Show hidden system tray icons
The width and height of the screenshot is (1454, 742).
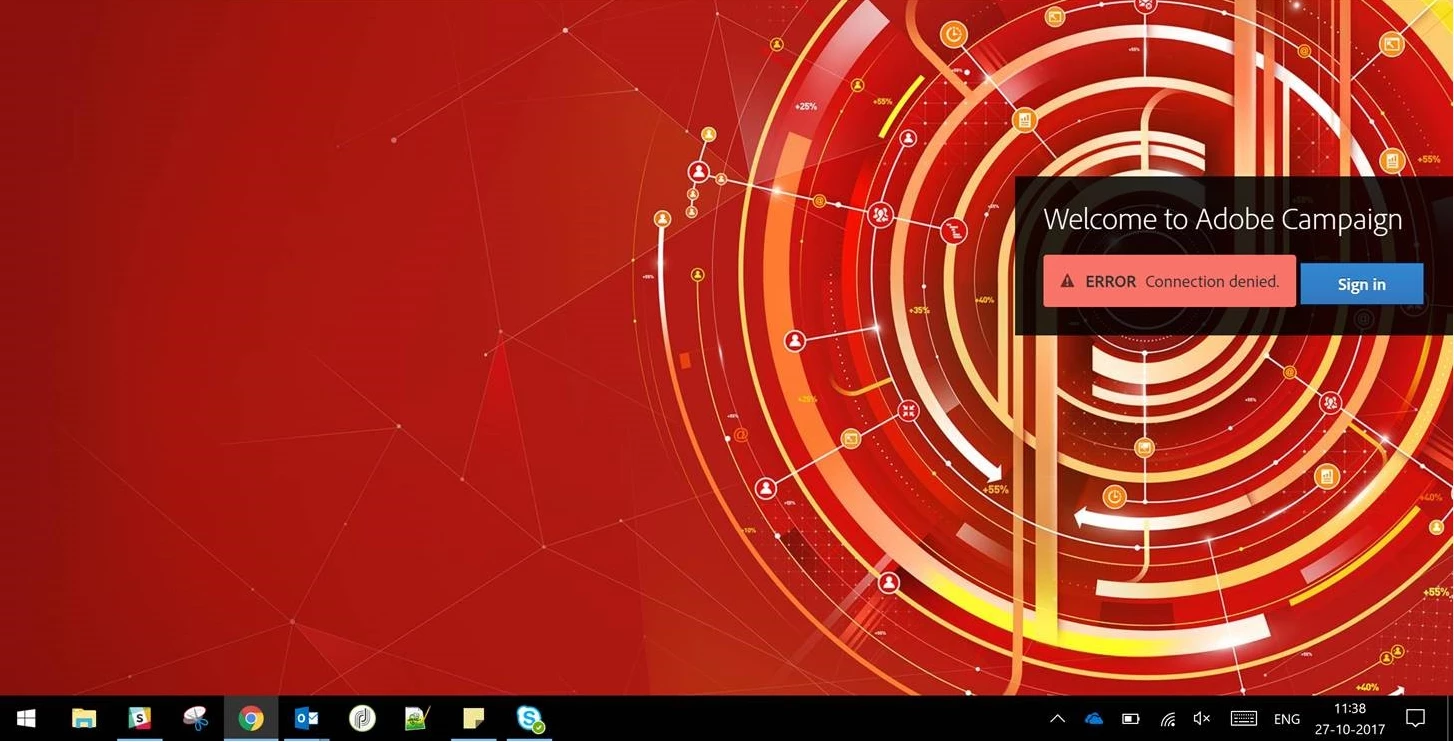tap(1057, 719)
